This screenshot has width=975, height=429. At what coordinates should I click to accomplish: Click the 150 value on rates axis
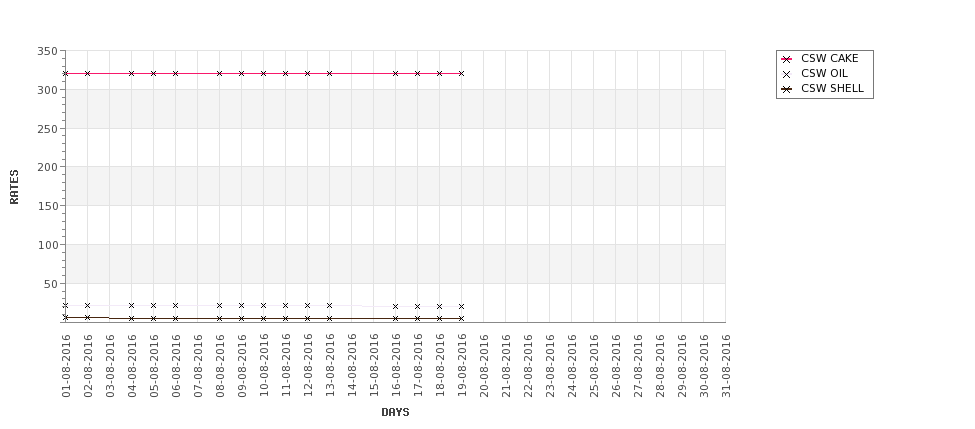coord(47,206)
